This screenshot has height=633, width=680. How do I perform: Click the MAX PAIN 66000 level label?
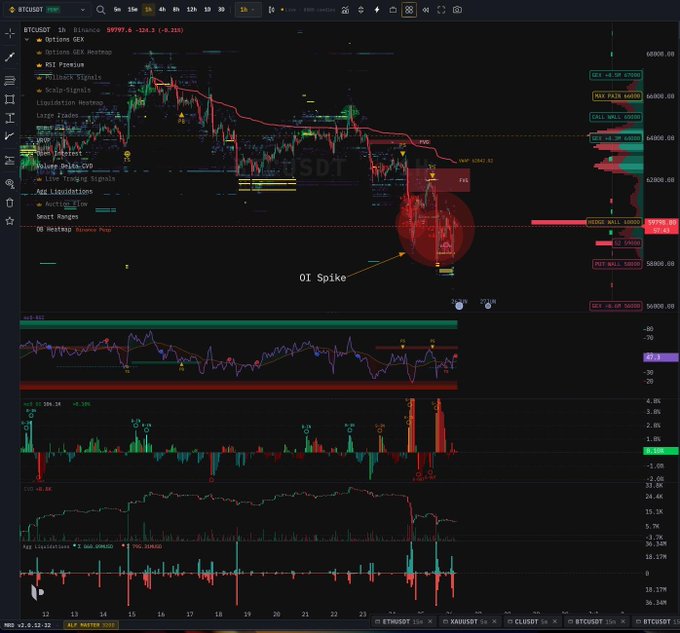617,96
